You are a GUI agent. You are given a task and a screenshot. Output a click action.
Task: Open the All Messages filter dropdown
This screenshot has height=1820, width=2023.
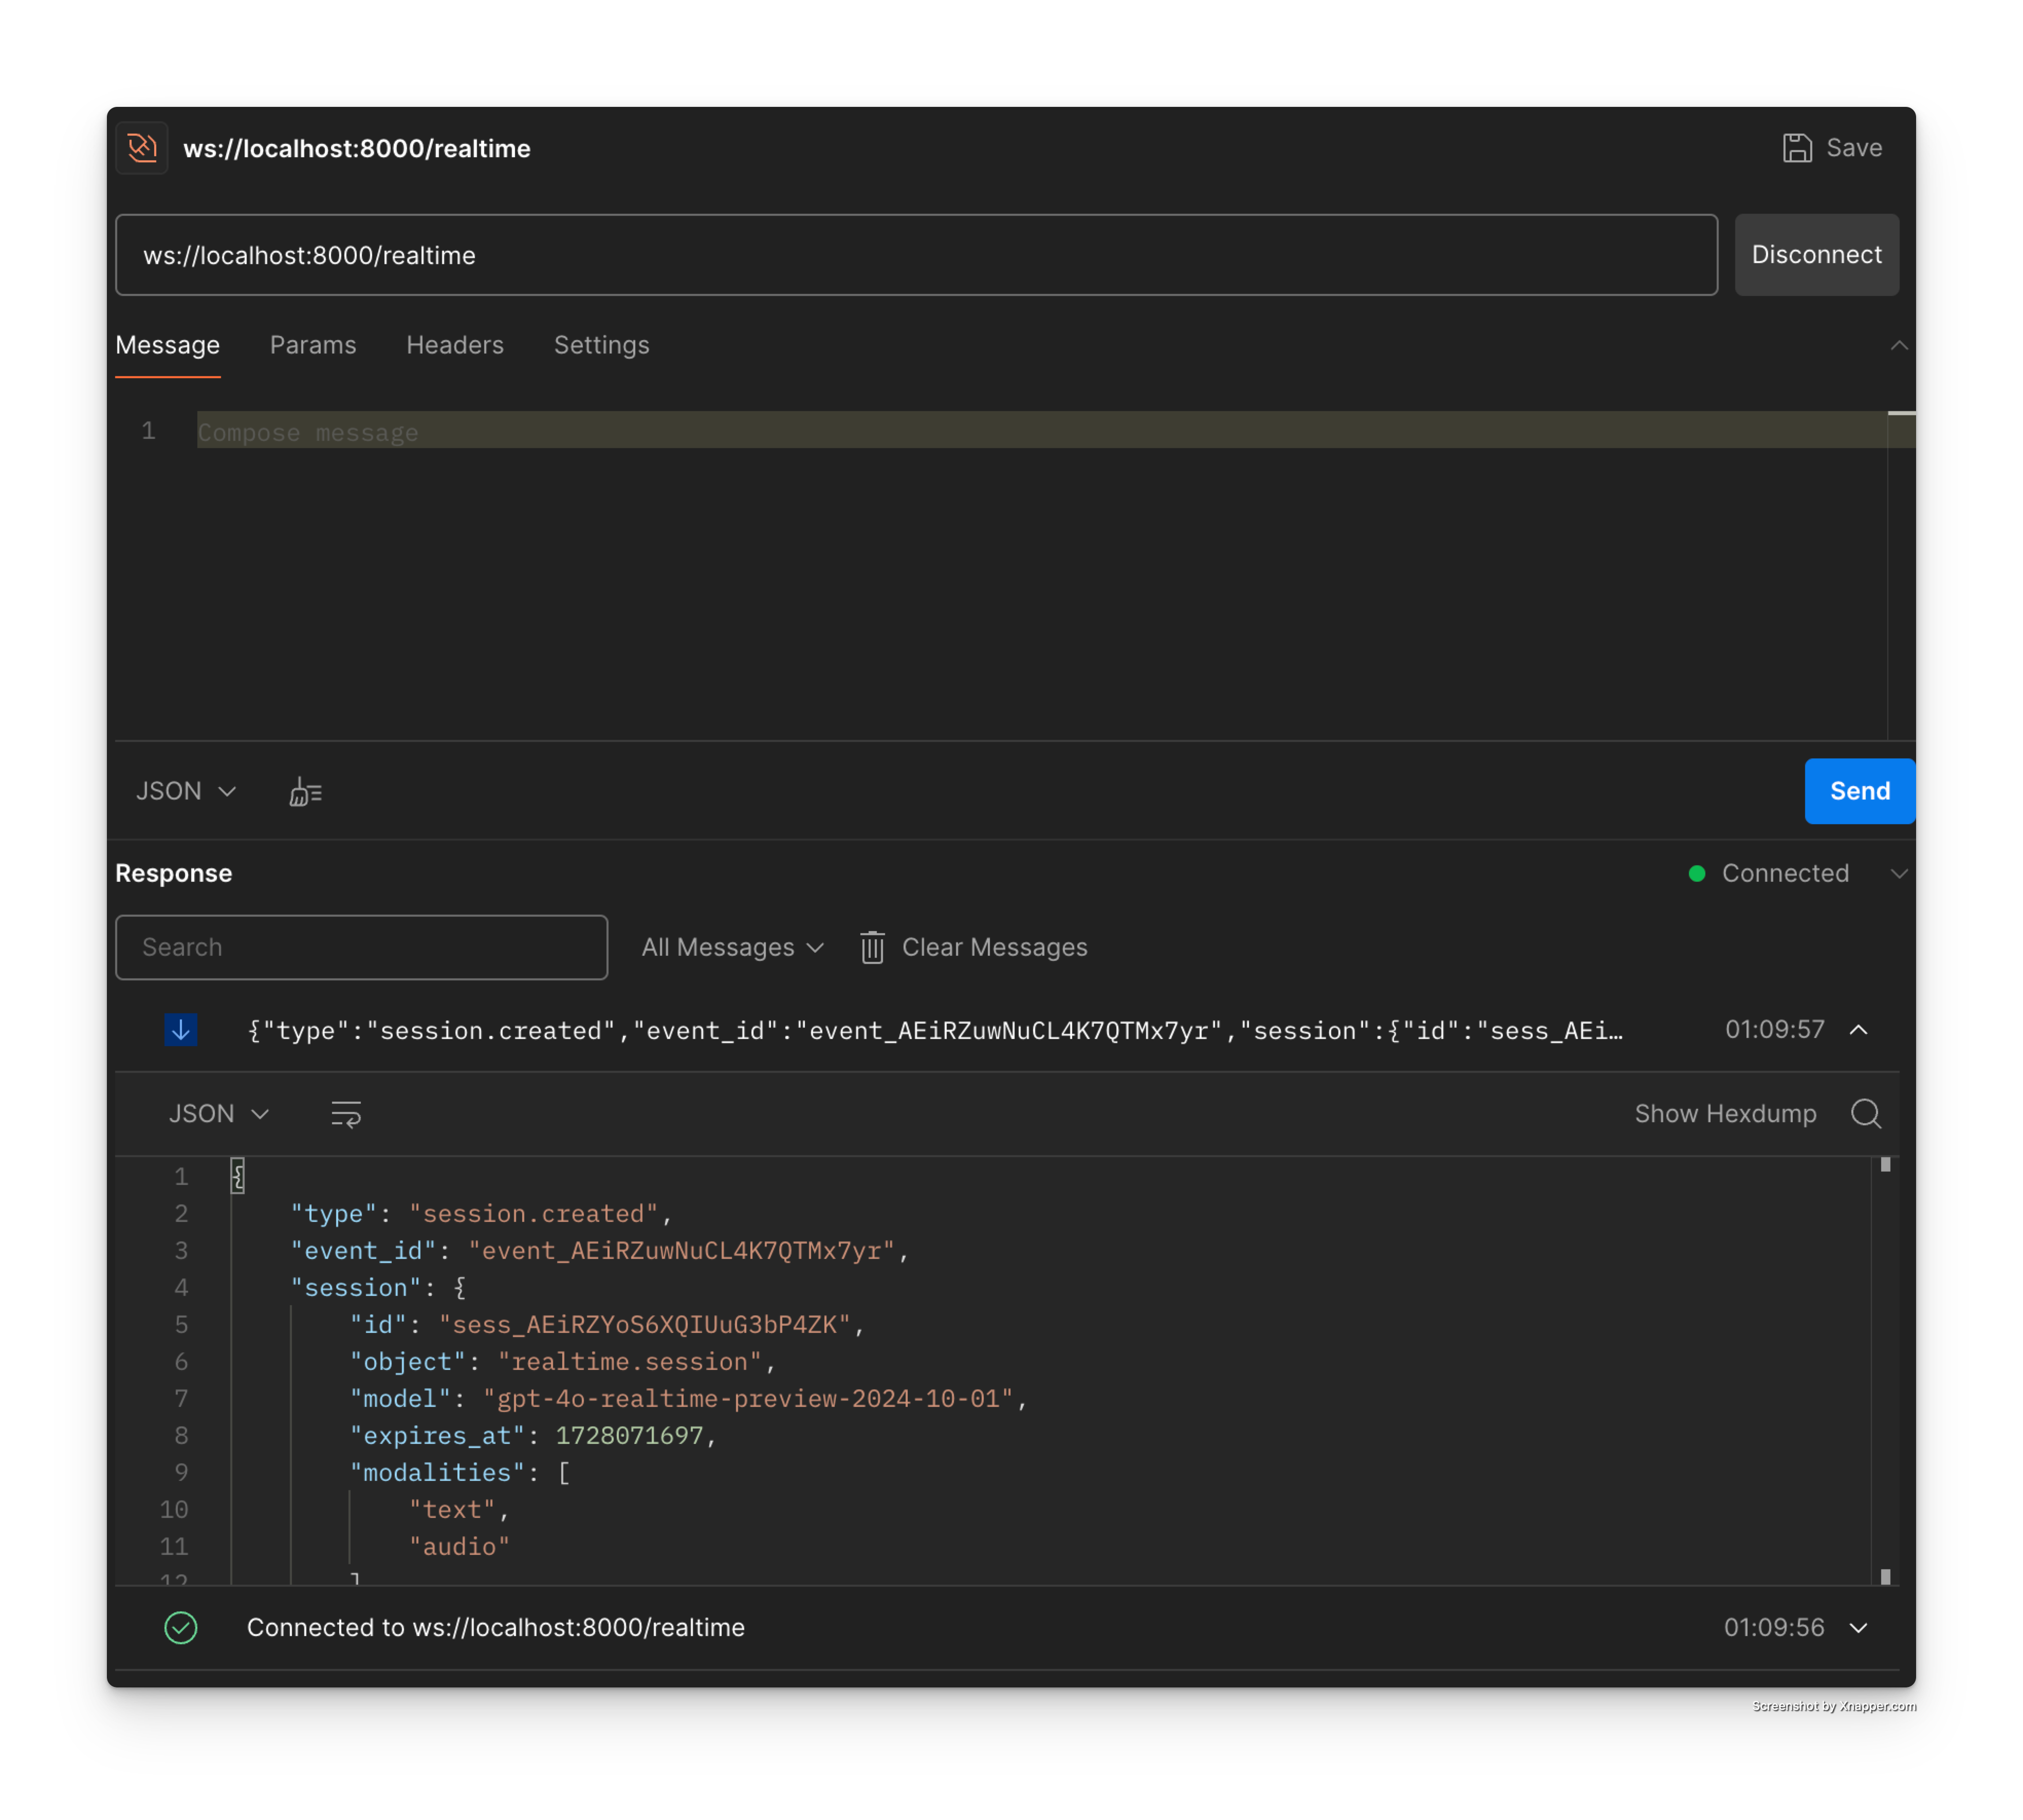coord(732,947)
